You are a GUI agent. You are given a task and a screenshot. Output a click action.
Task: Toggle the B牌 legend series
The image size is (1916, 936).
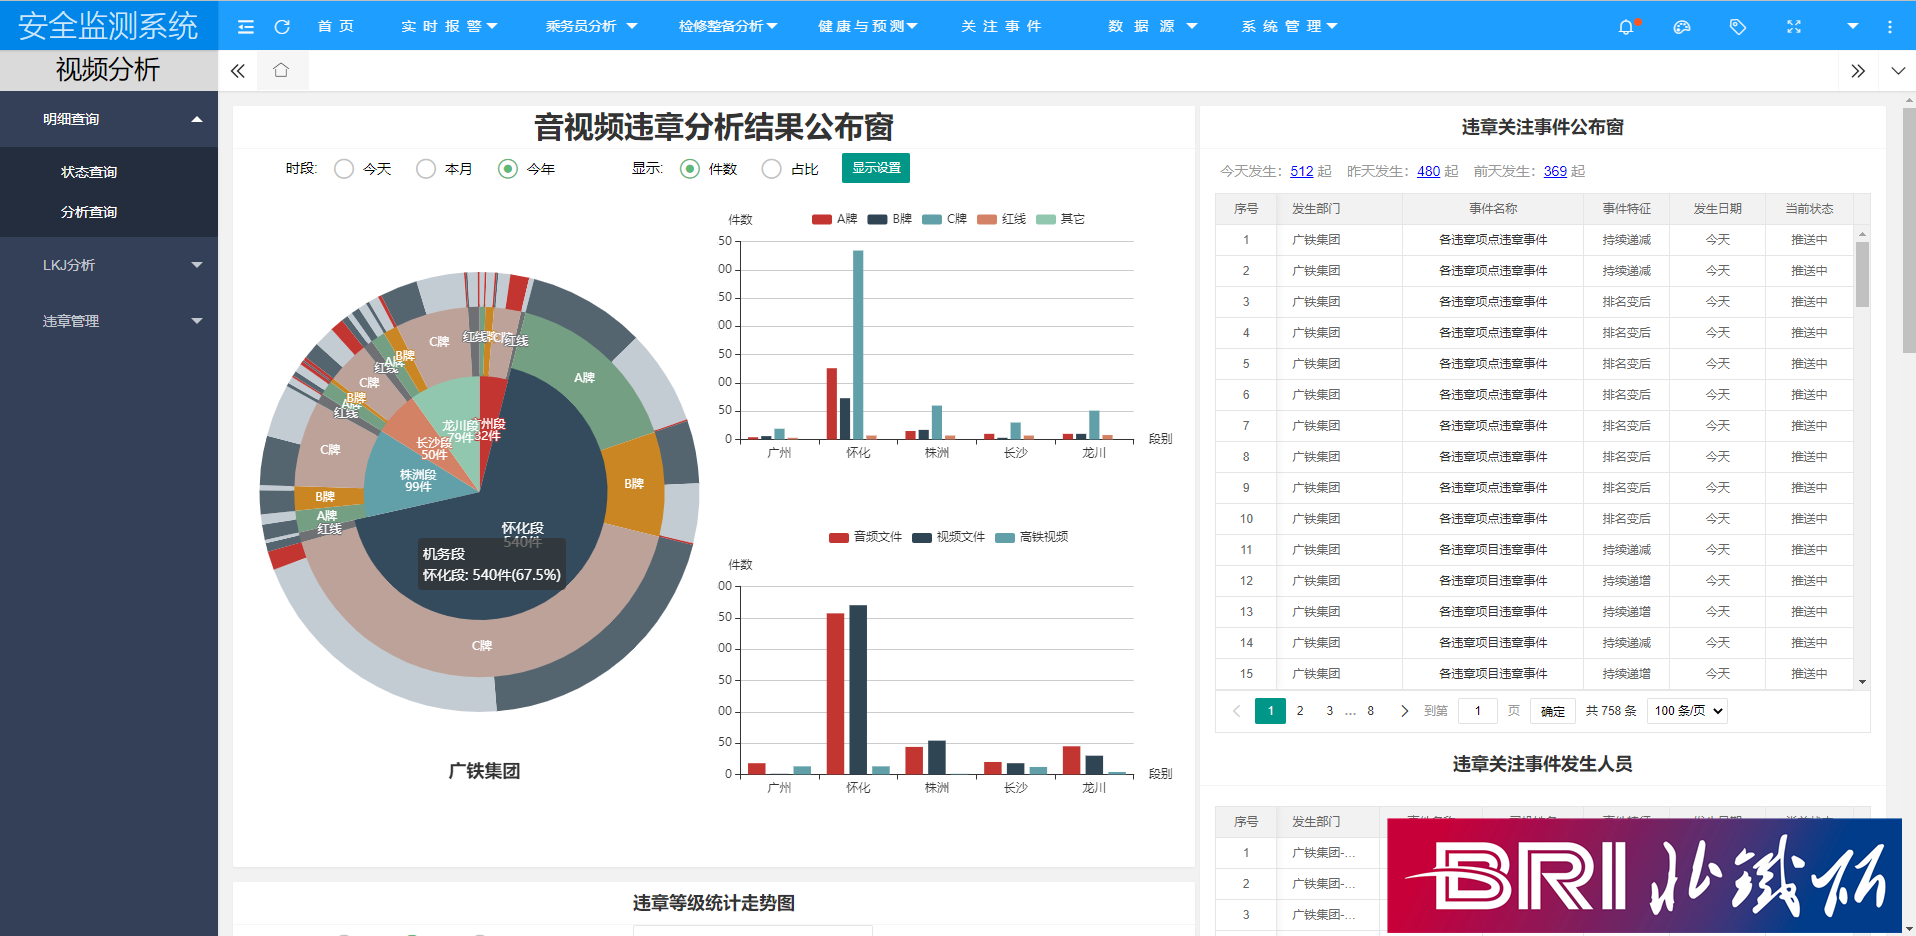pyautogui.click(x=890, y=219)
